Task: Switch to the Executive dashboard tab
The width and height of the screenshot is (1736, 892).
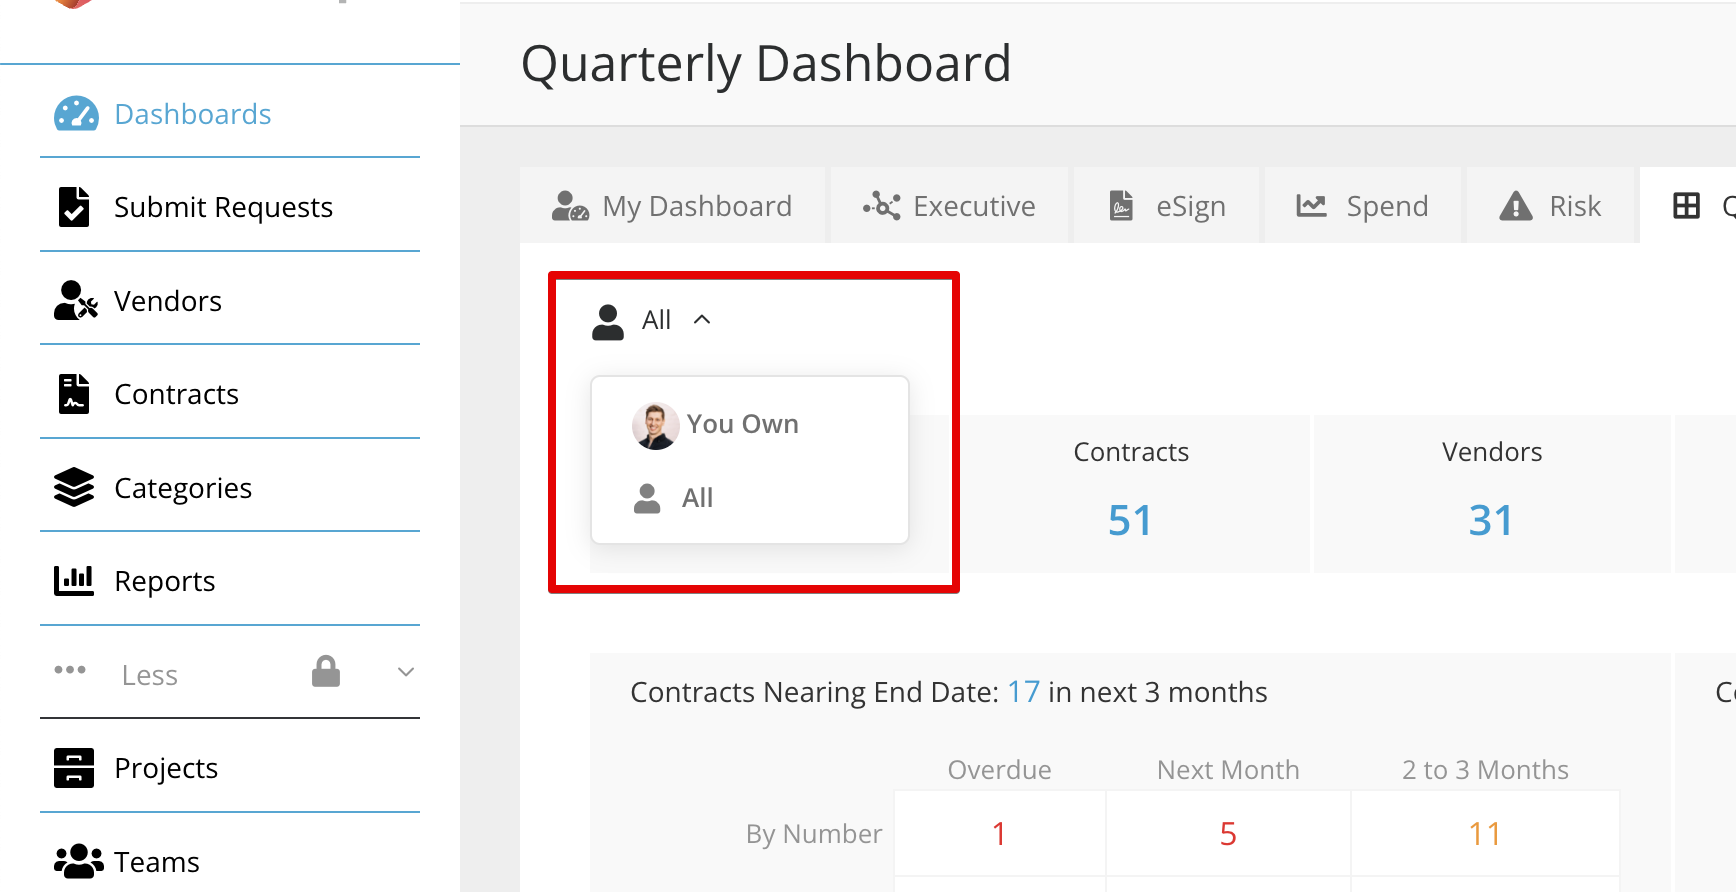Action: (x=948, y=205)
